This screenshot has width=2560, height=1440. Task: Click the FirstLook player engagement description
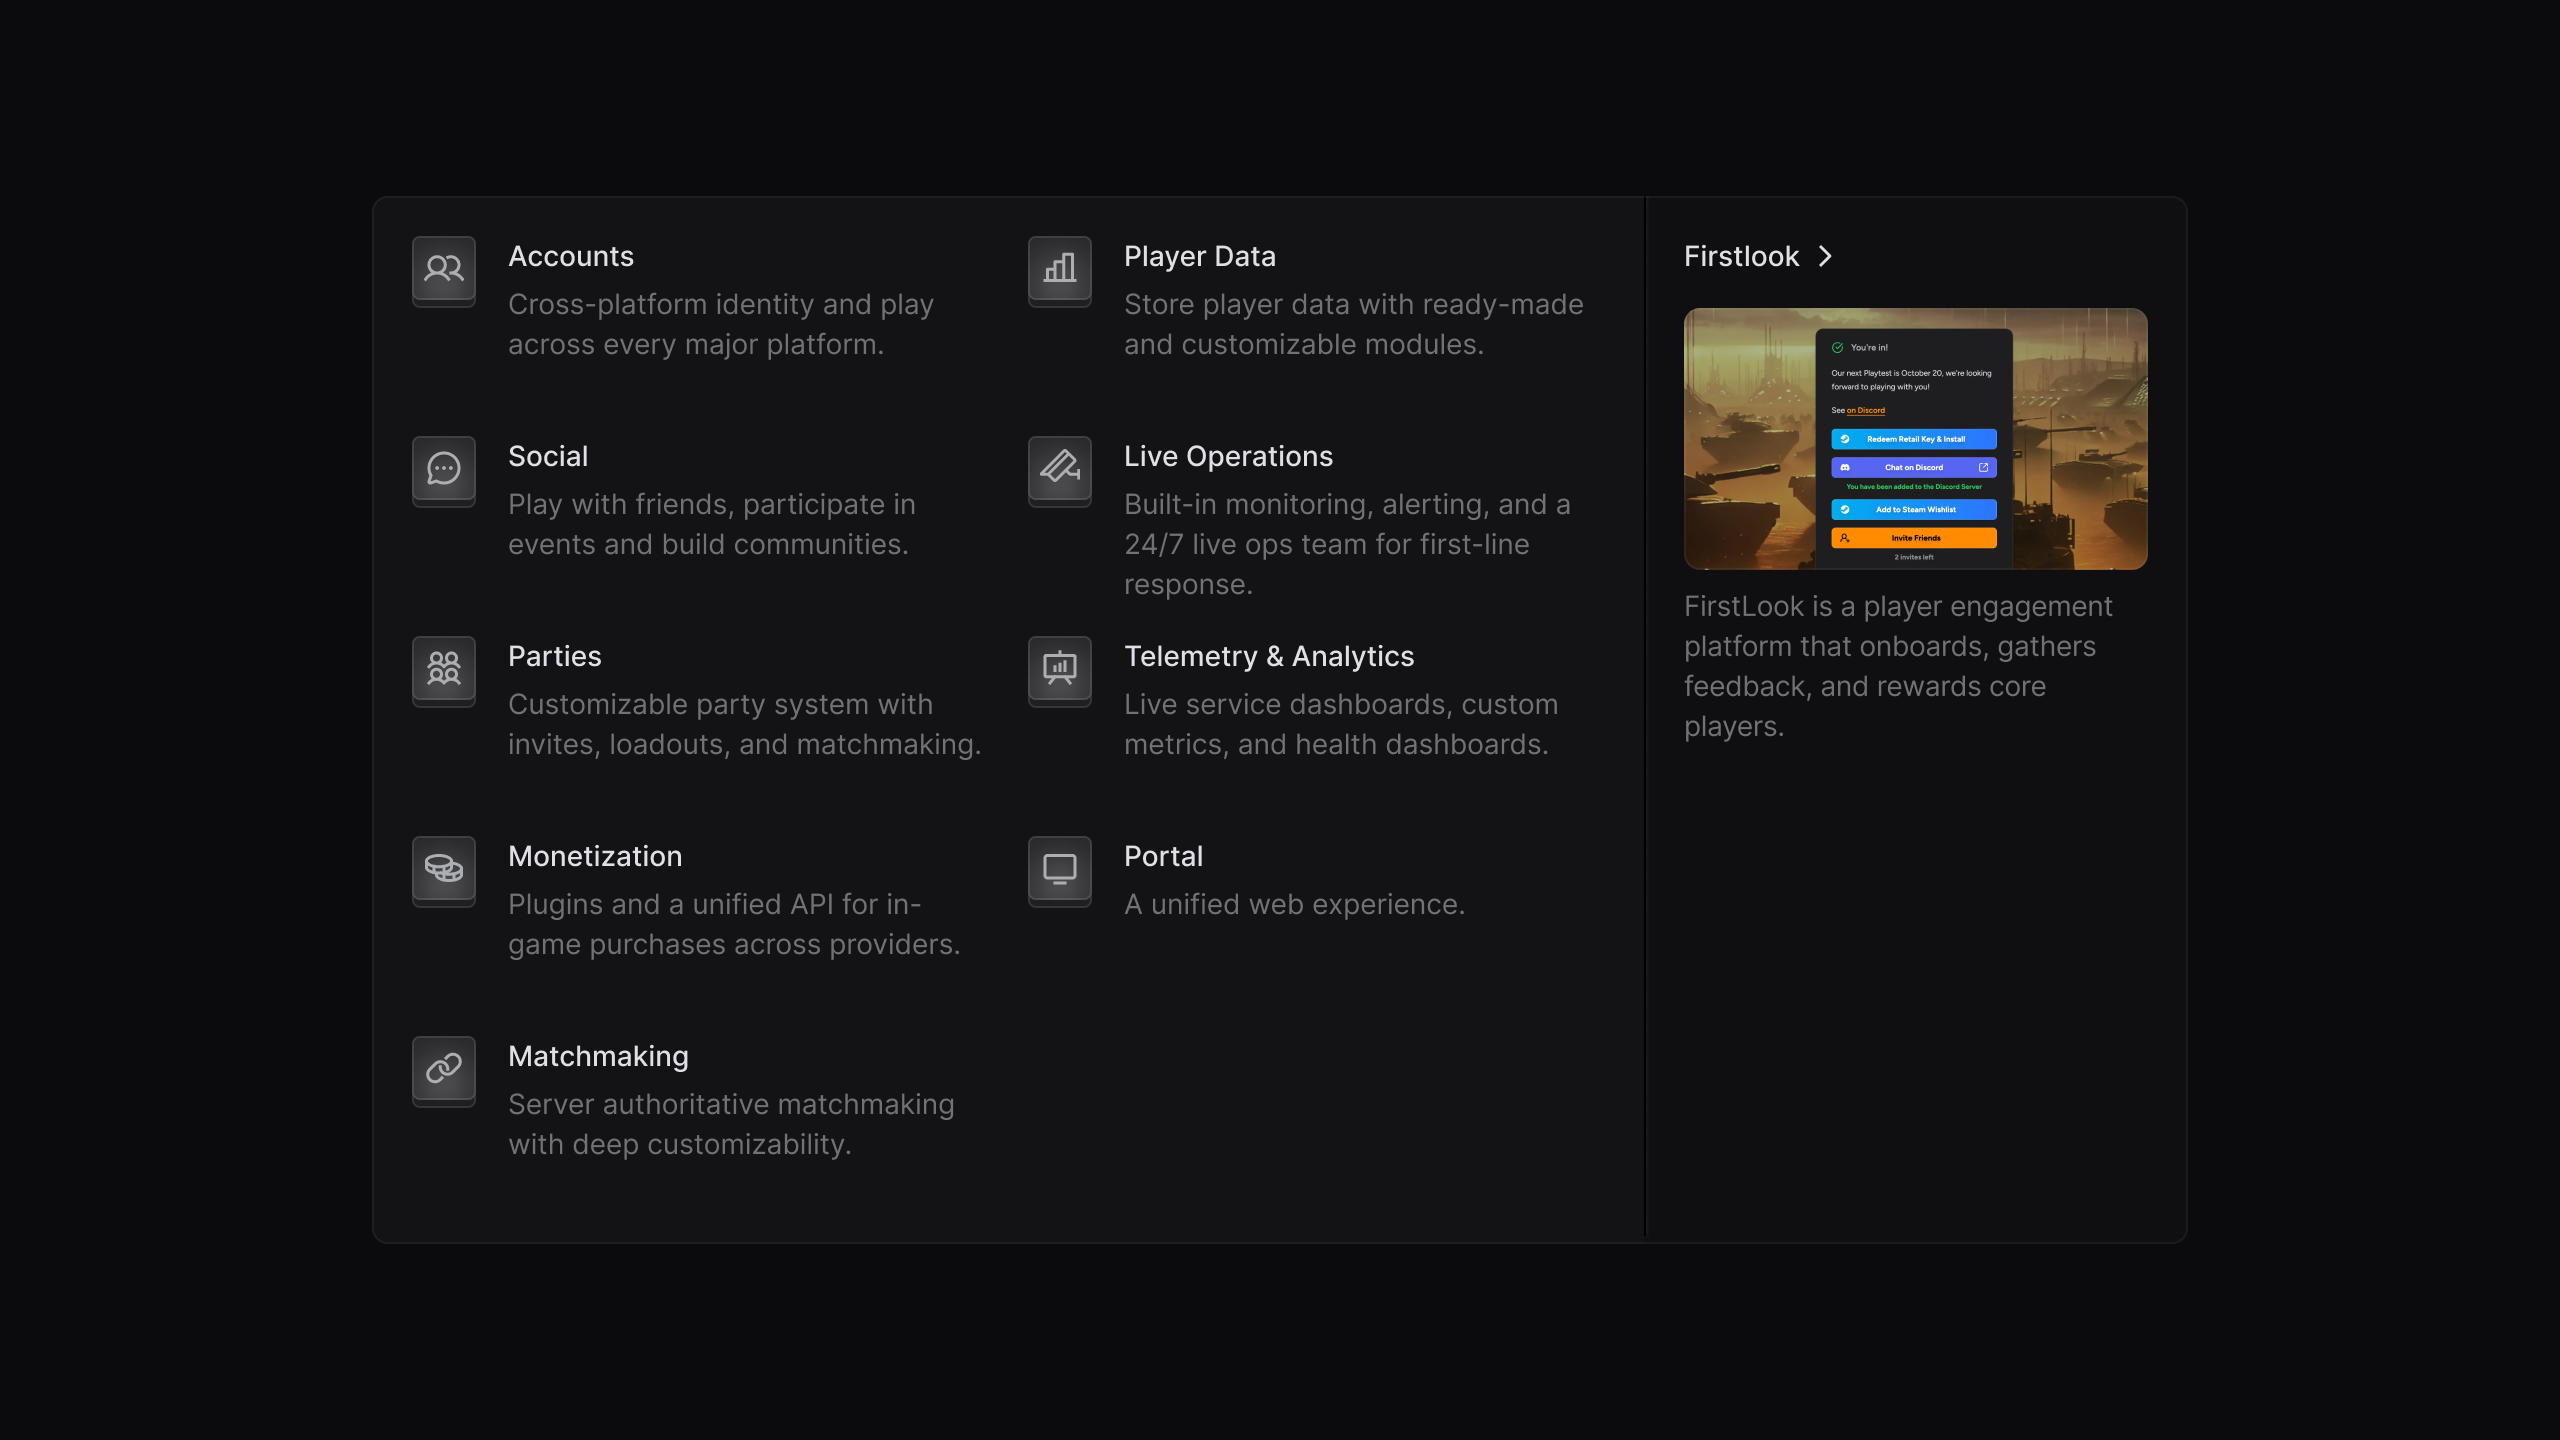pyautogui.click(x=1897, y=666)
